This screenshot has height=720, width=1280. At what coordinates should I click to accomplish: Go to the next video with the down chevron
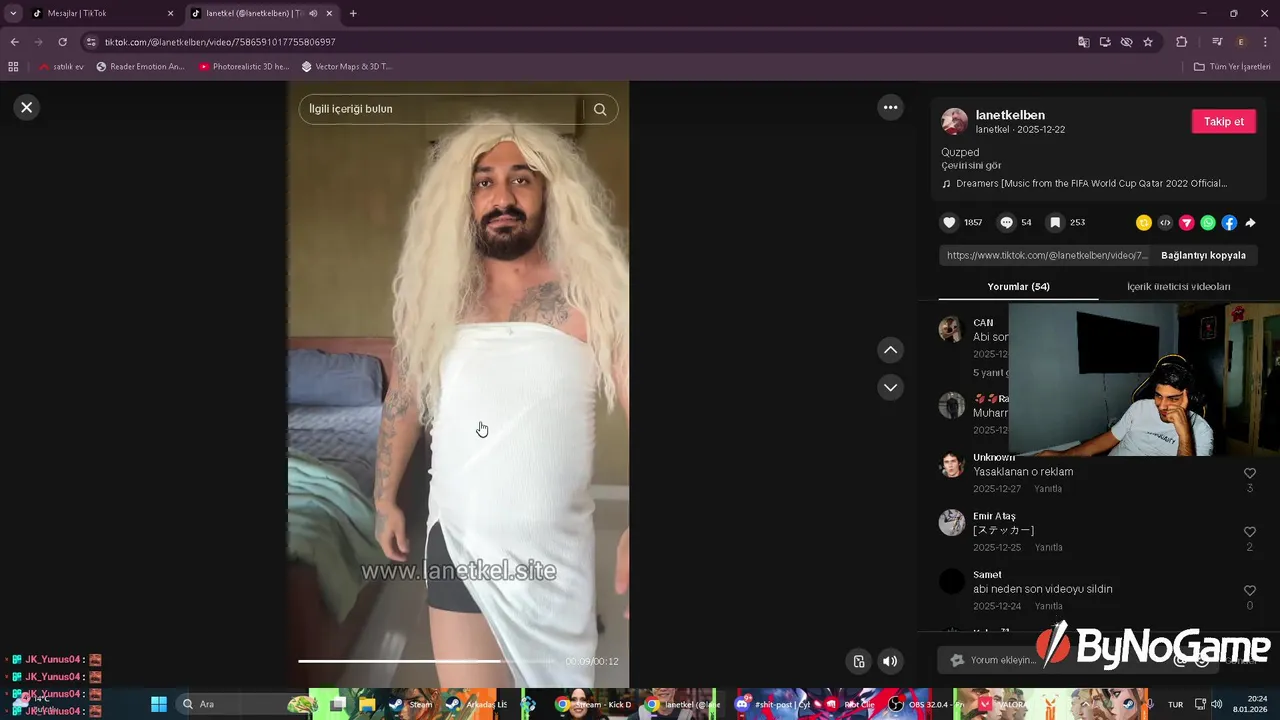coord(890,387)
